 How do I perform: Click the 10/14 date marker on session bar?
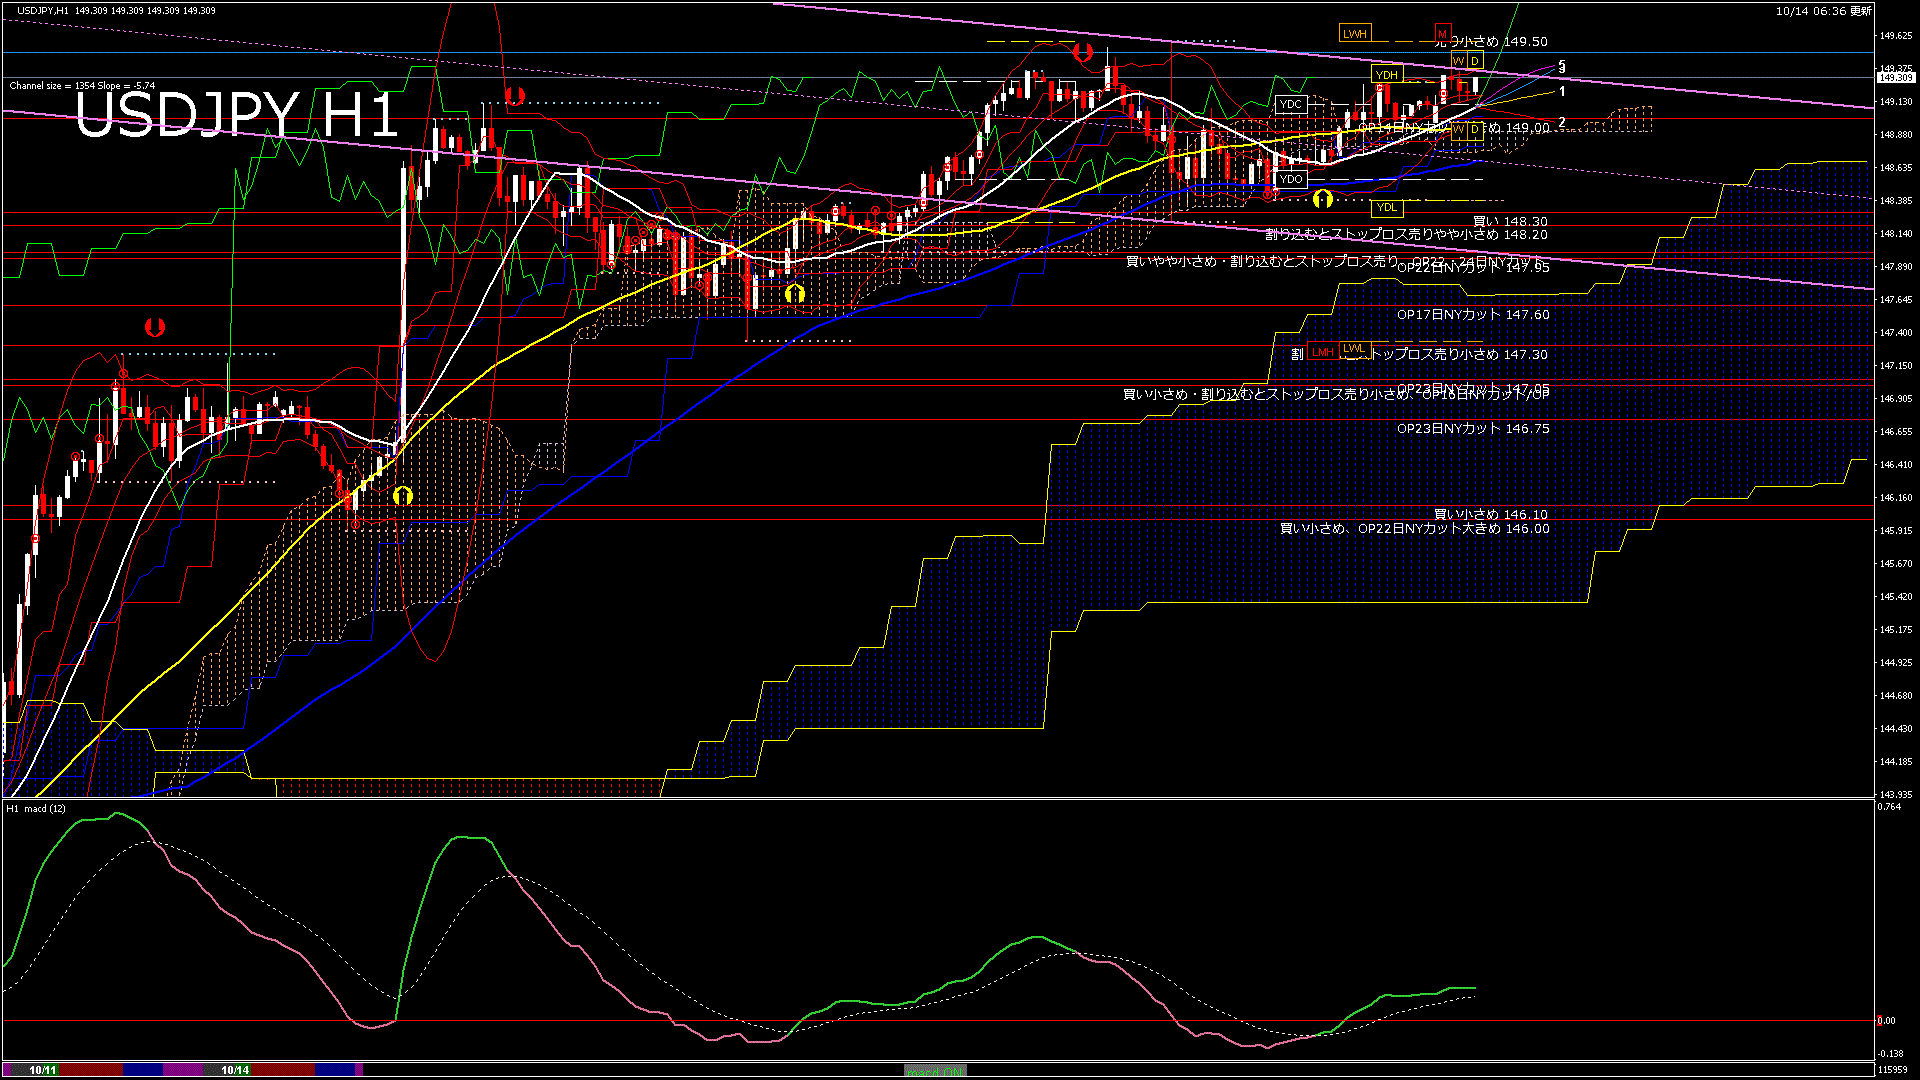tap(235, 1070)
